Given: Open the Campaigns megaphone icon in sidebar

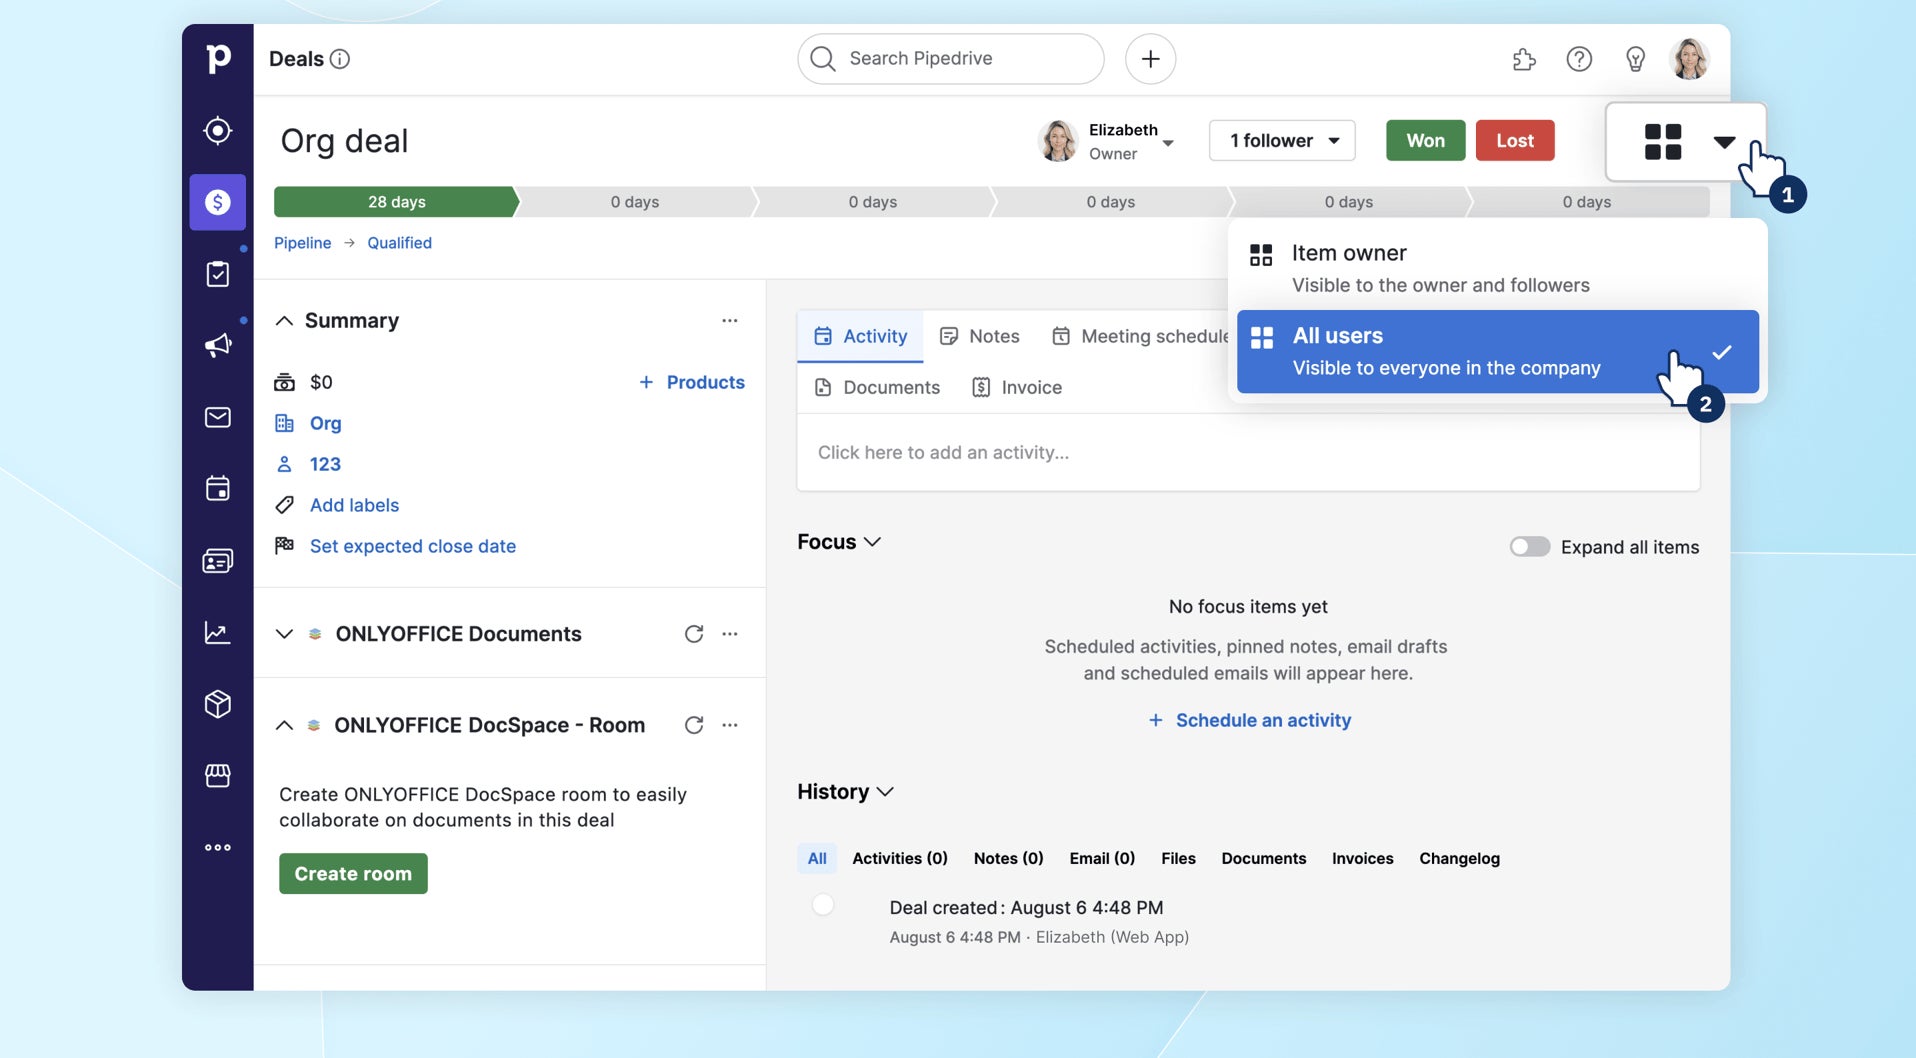Looking at the screenshot, I should coord(218,345).
